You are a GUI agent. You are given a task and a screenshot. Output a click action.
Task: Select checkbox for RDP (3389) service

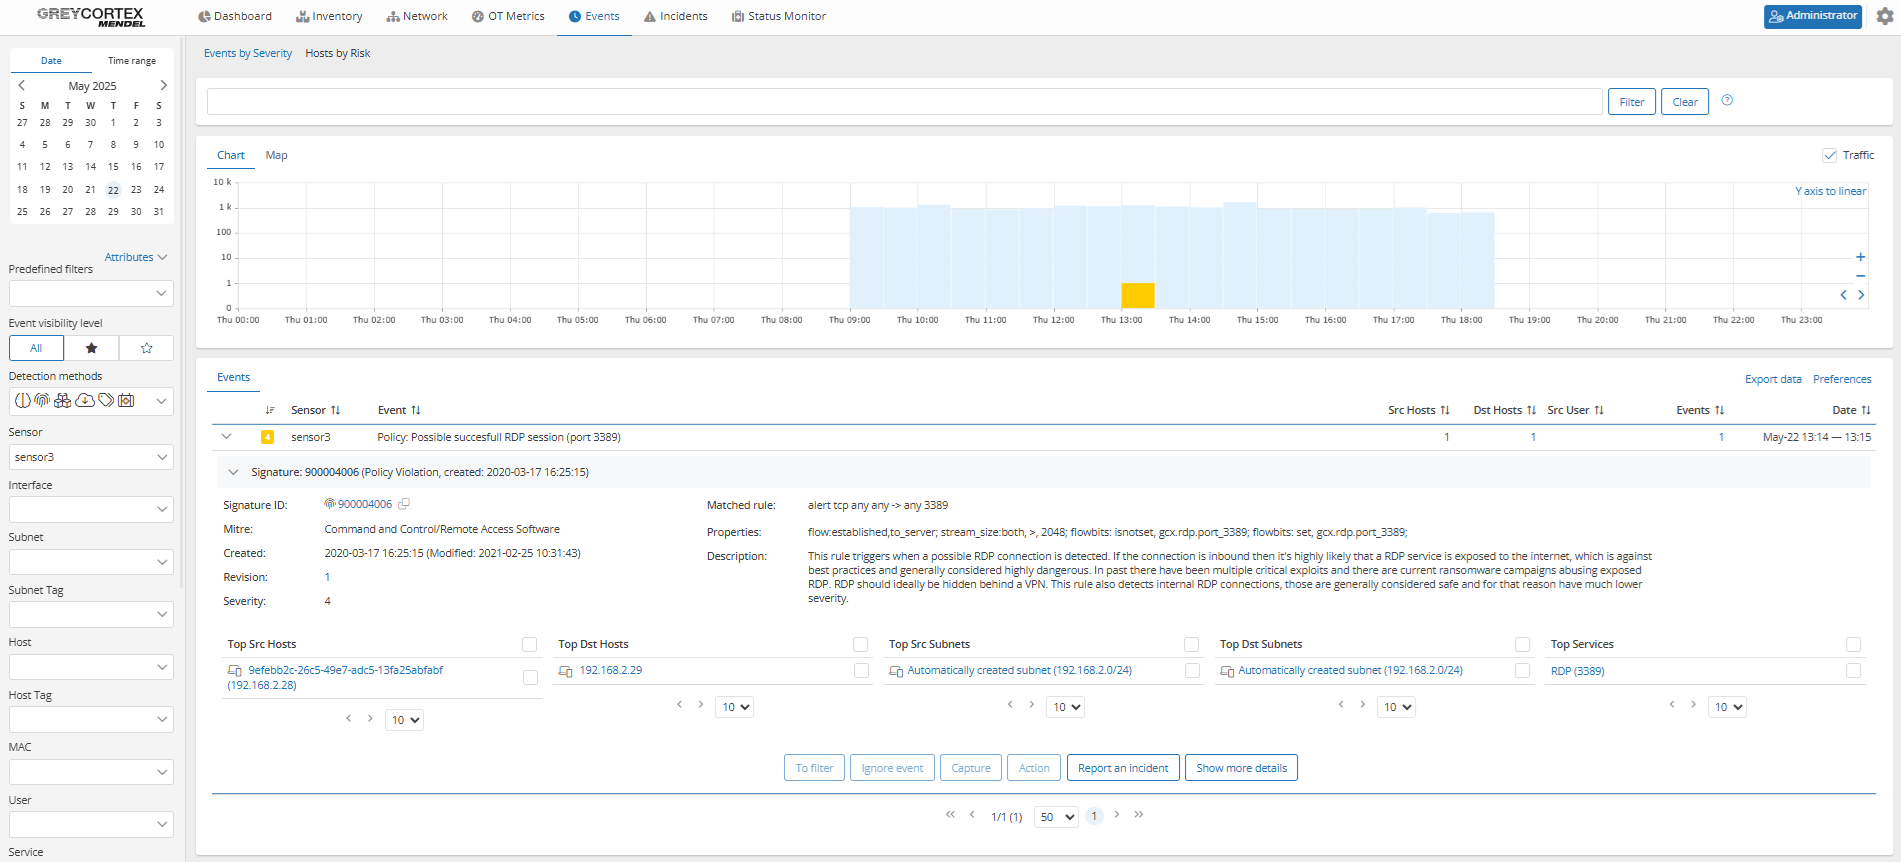click(1853, 671)
